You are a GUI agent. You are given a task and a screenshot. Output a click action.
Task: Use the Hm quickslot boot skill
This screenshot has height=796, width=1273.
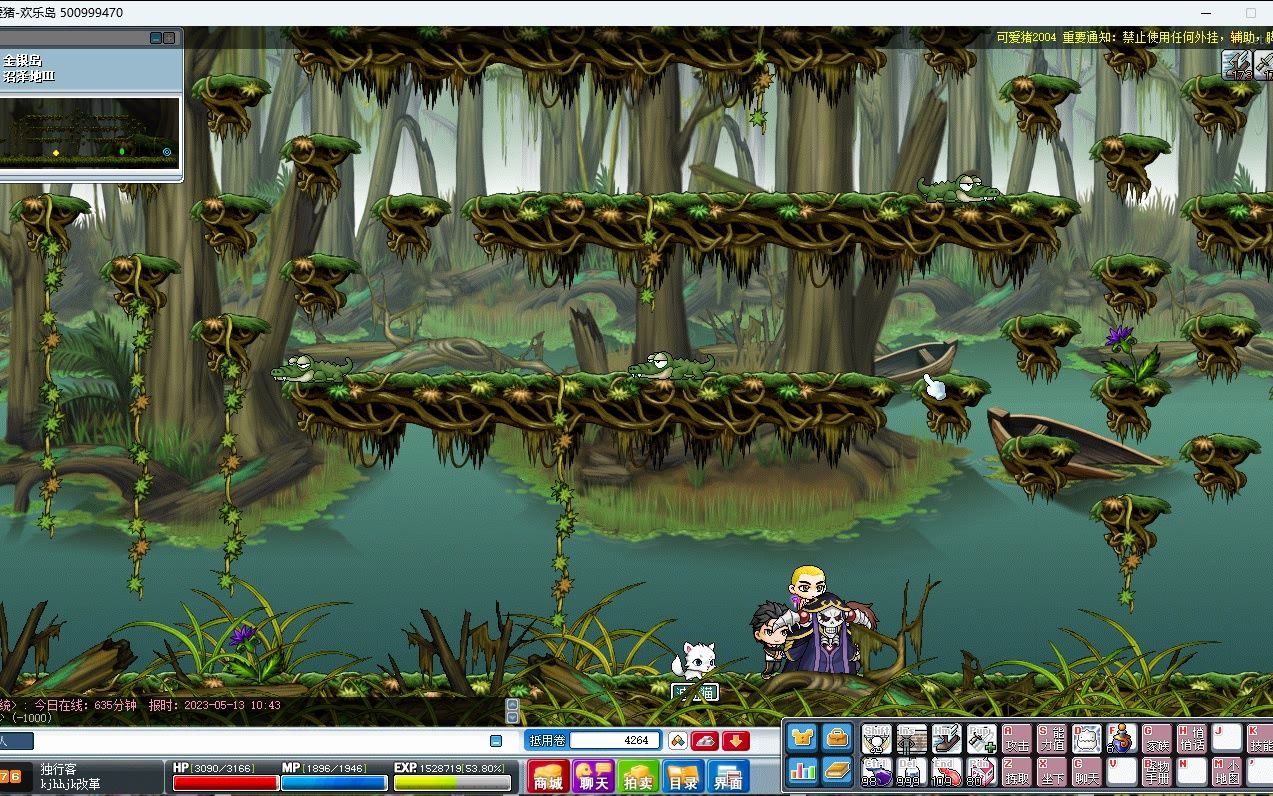tap(947, 739)
